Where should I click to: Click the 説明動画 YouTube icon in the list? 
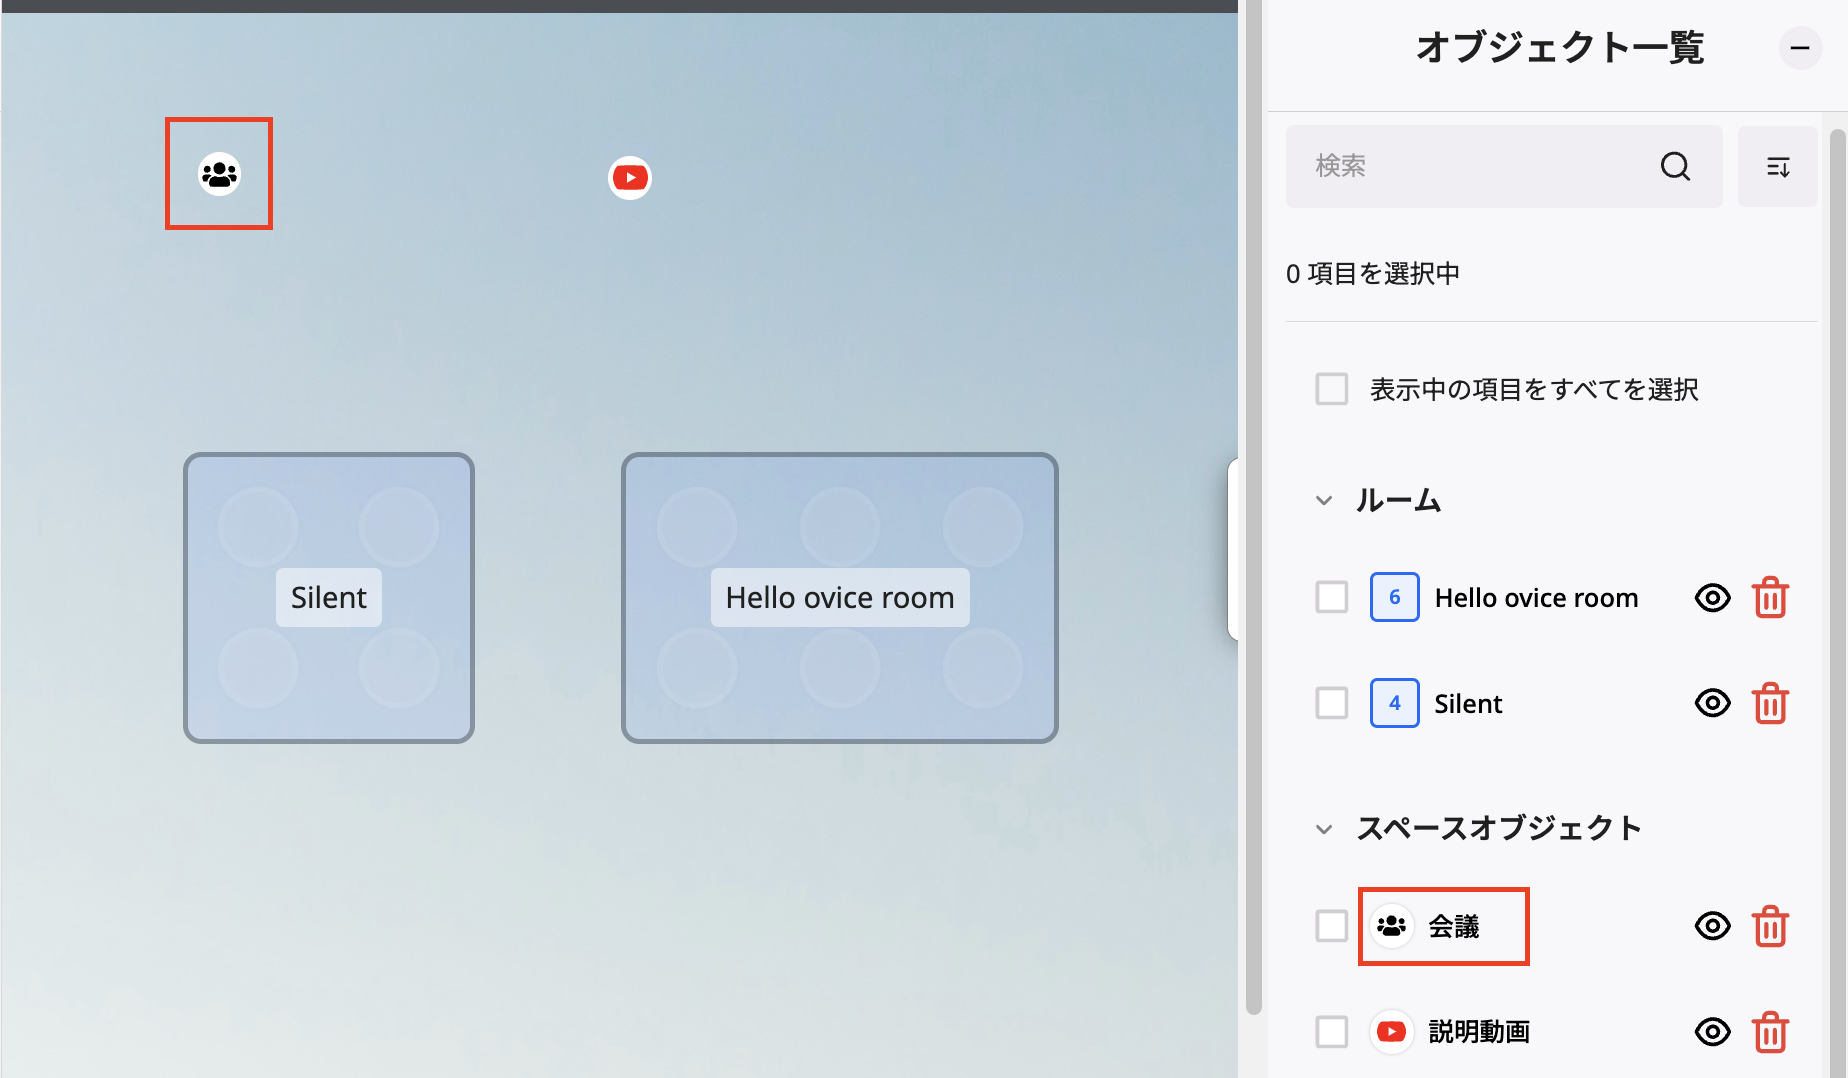pos(1391,1032)
